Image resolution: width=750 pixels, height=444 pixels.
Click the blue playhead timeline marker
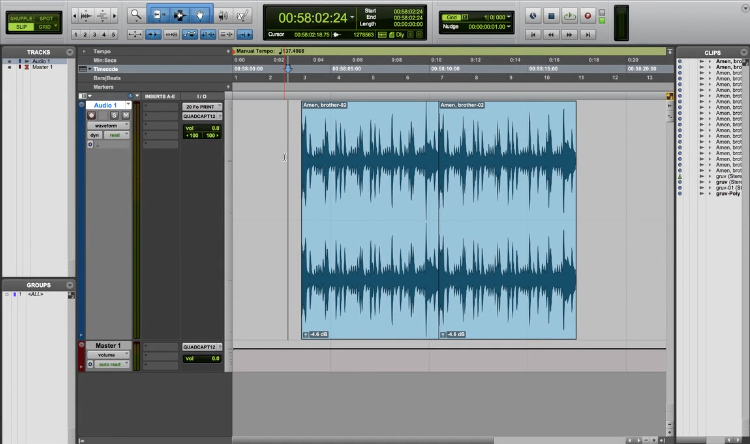288,69
